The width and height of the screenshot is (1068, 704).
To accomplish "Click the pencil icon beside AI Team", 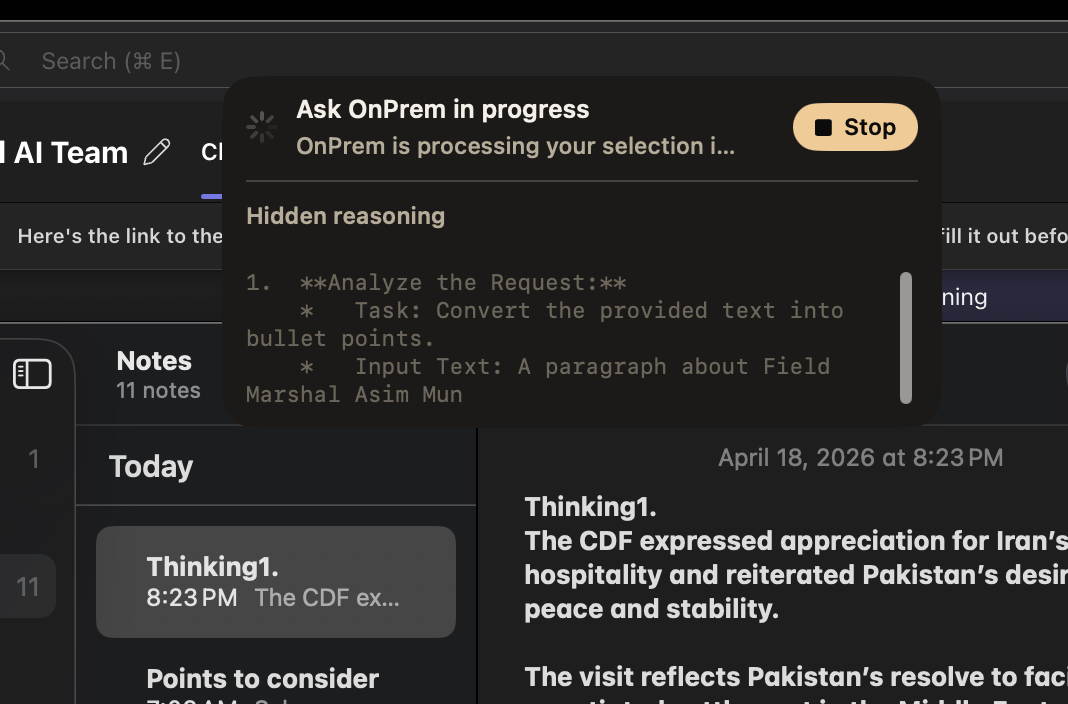I will 157,151.
